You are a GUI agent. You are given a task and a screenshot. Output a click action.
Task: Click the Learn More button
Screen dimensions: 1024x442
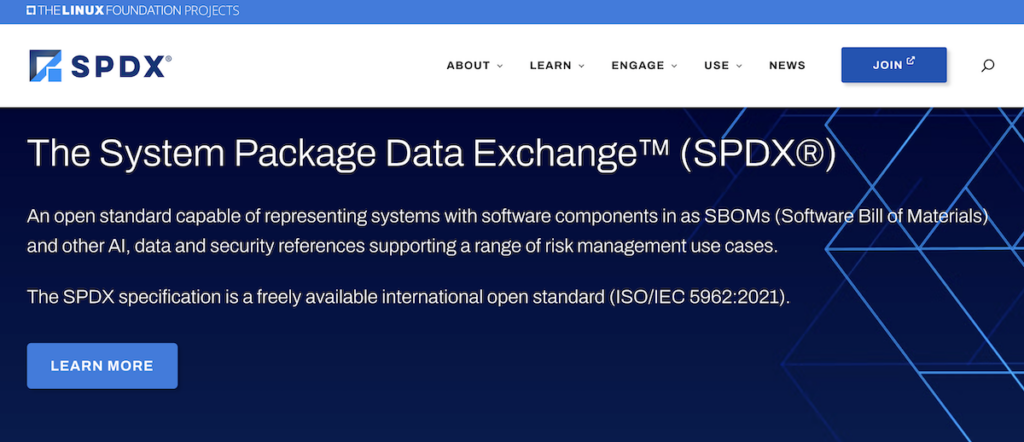click(x=102, y=366)
